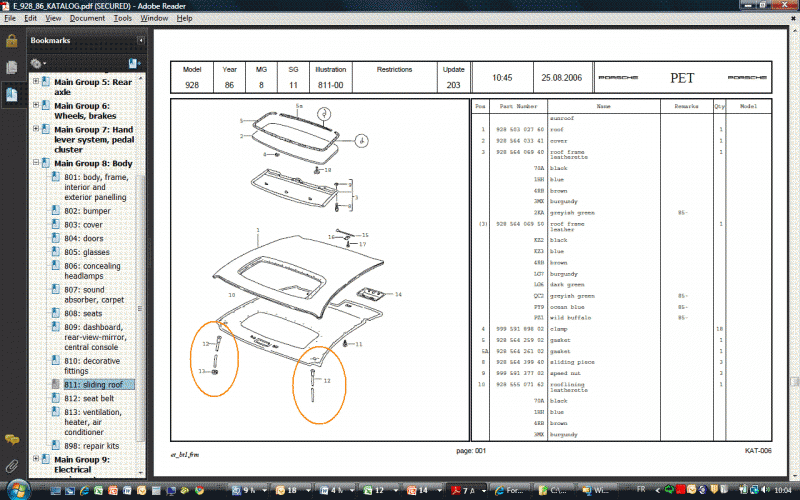The width and height of the screenshot is (800, 500).
Task: Open the Pages thumbnails panel icon
Action: (12, 67)
